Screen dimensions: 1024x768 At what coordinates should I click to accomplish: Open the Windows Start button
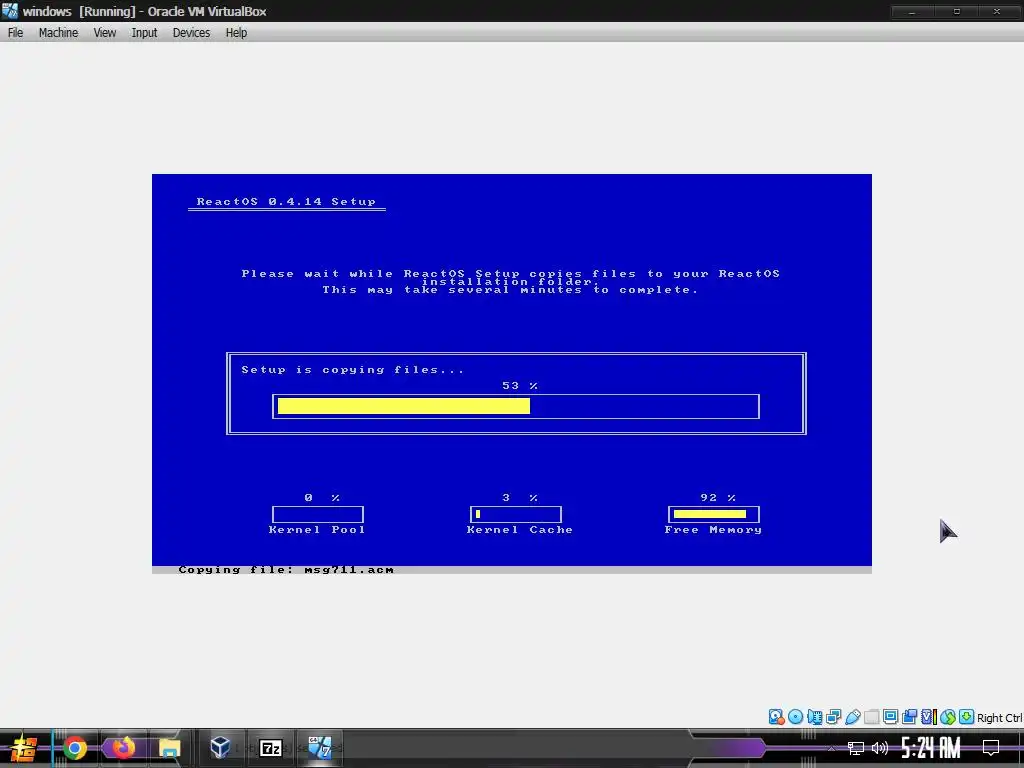coord(24,748)
